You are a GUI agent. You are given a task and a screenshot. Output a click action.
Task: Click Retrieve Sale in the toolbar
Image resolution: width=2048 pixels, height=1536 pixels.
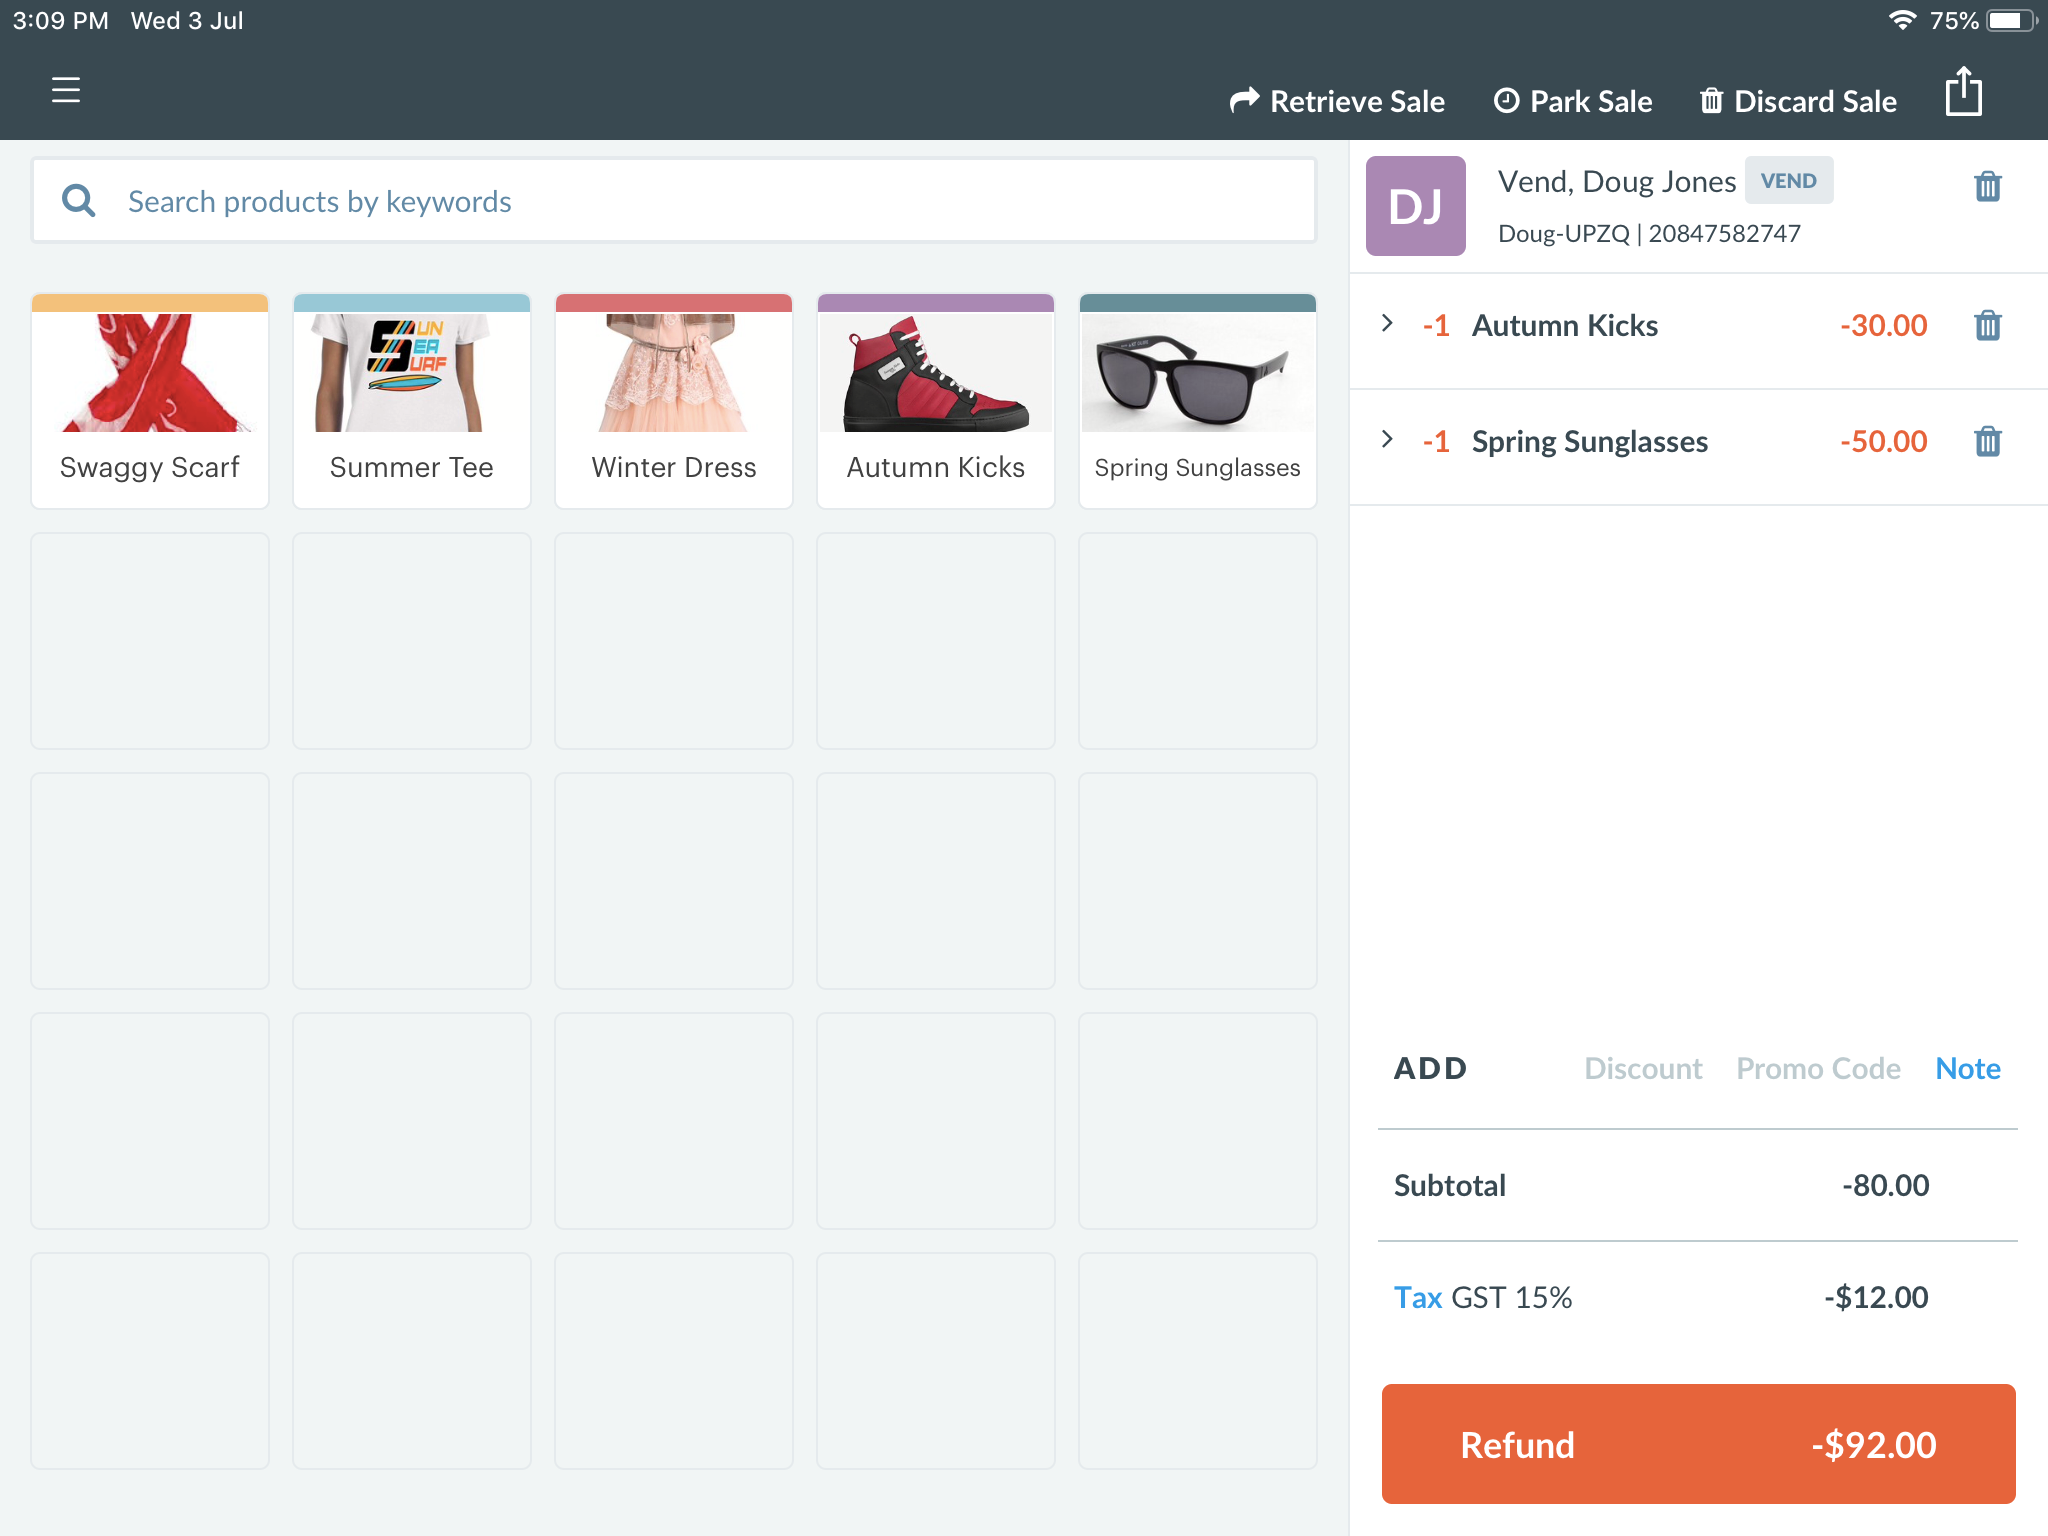(x=1337, y=101)
